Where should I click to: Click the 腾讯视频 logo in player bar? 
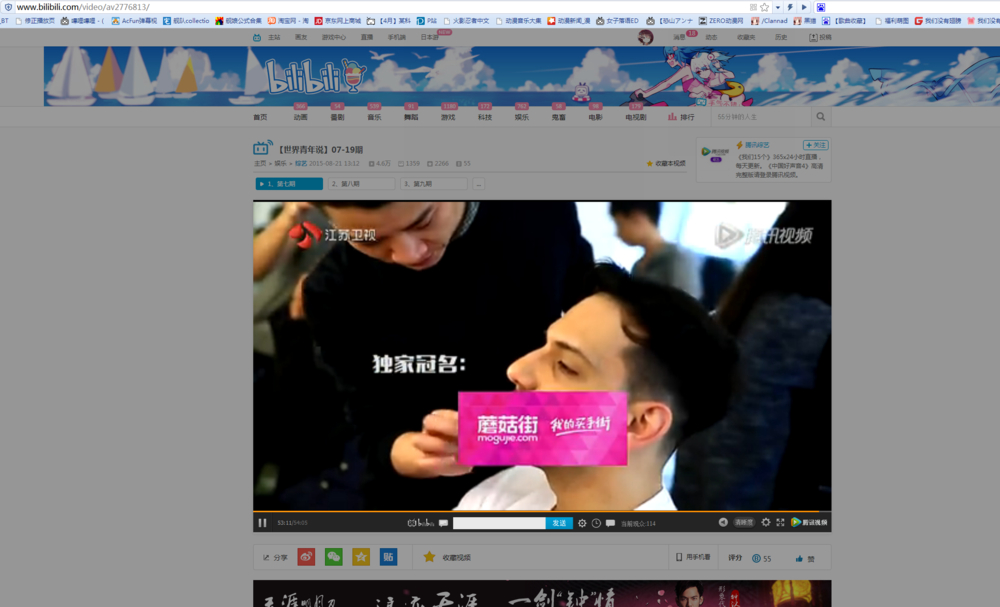[x=809, y=522]
